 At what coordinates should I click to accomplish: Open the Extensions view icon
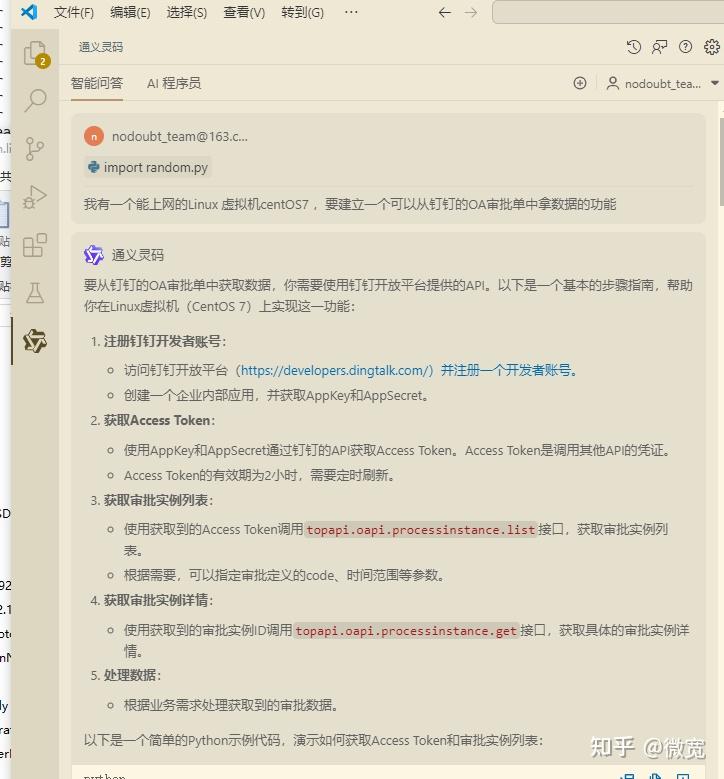click(x=35, y=245)
